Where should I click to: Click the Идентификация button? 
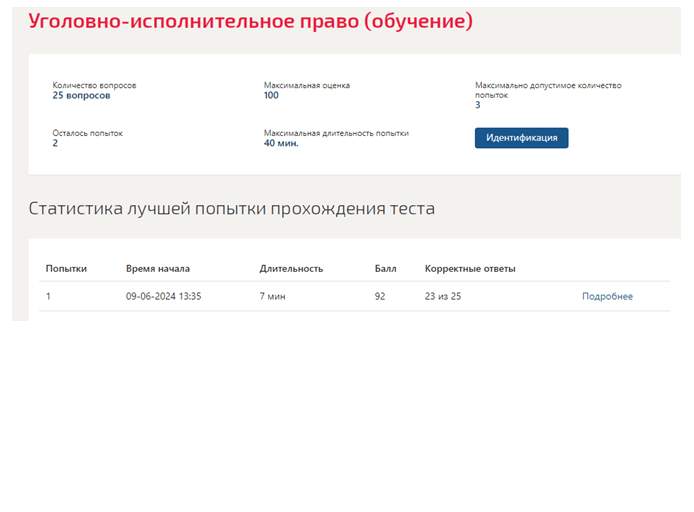point(521,138)
